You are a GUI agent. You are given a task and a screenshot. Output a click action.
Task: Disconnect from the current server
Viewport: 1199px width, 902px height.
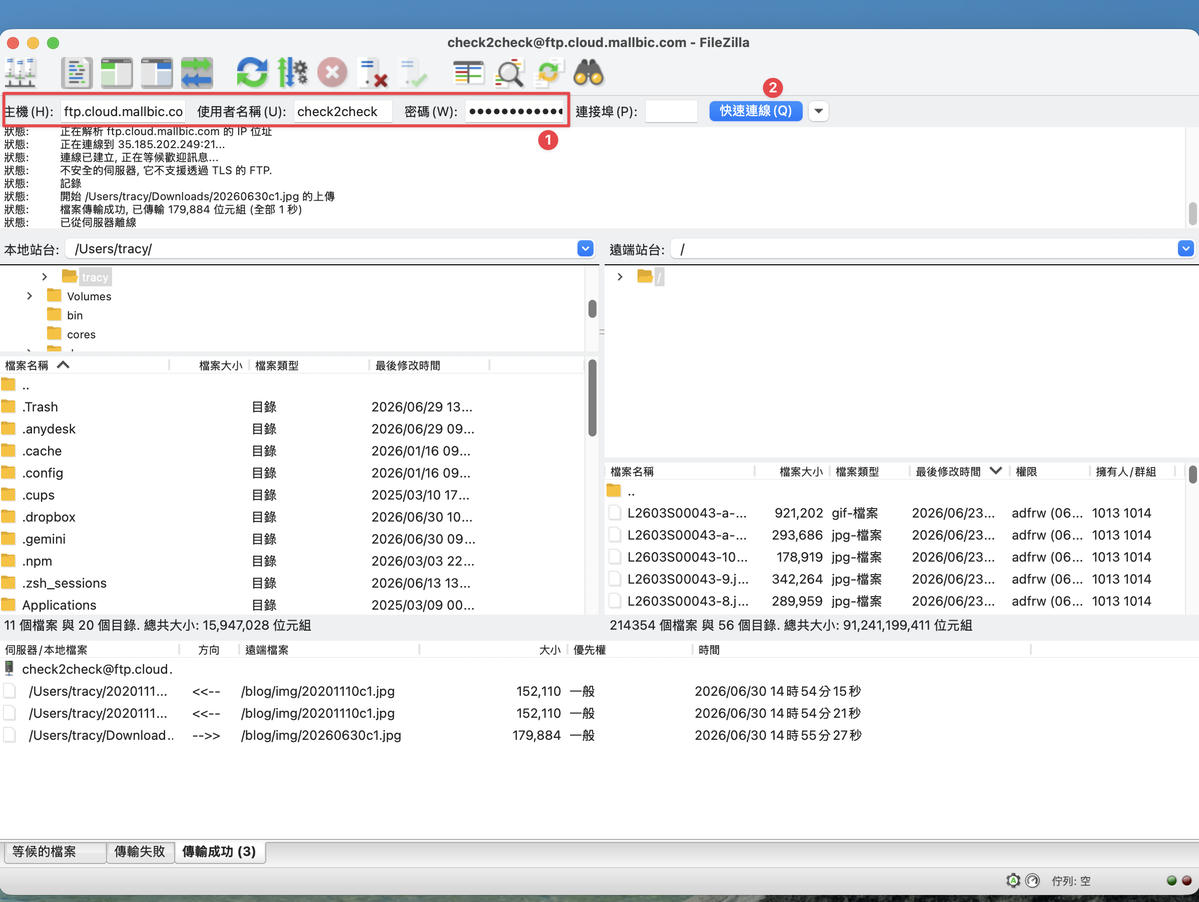373,73
